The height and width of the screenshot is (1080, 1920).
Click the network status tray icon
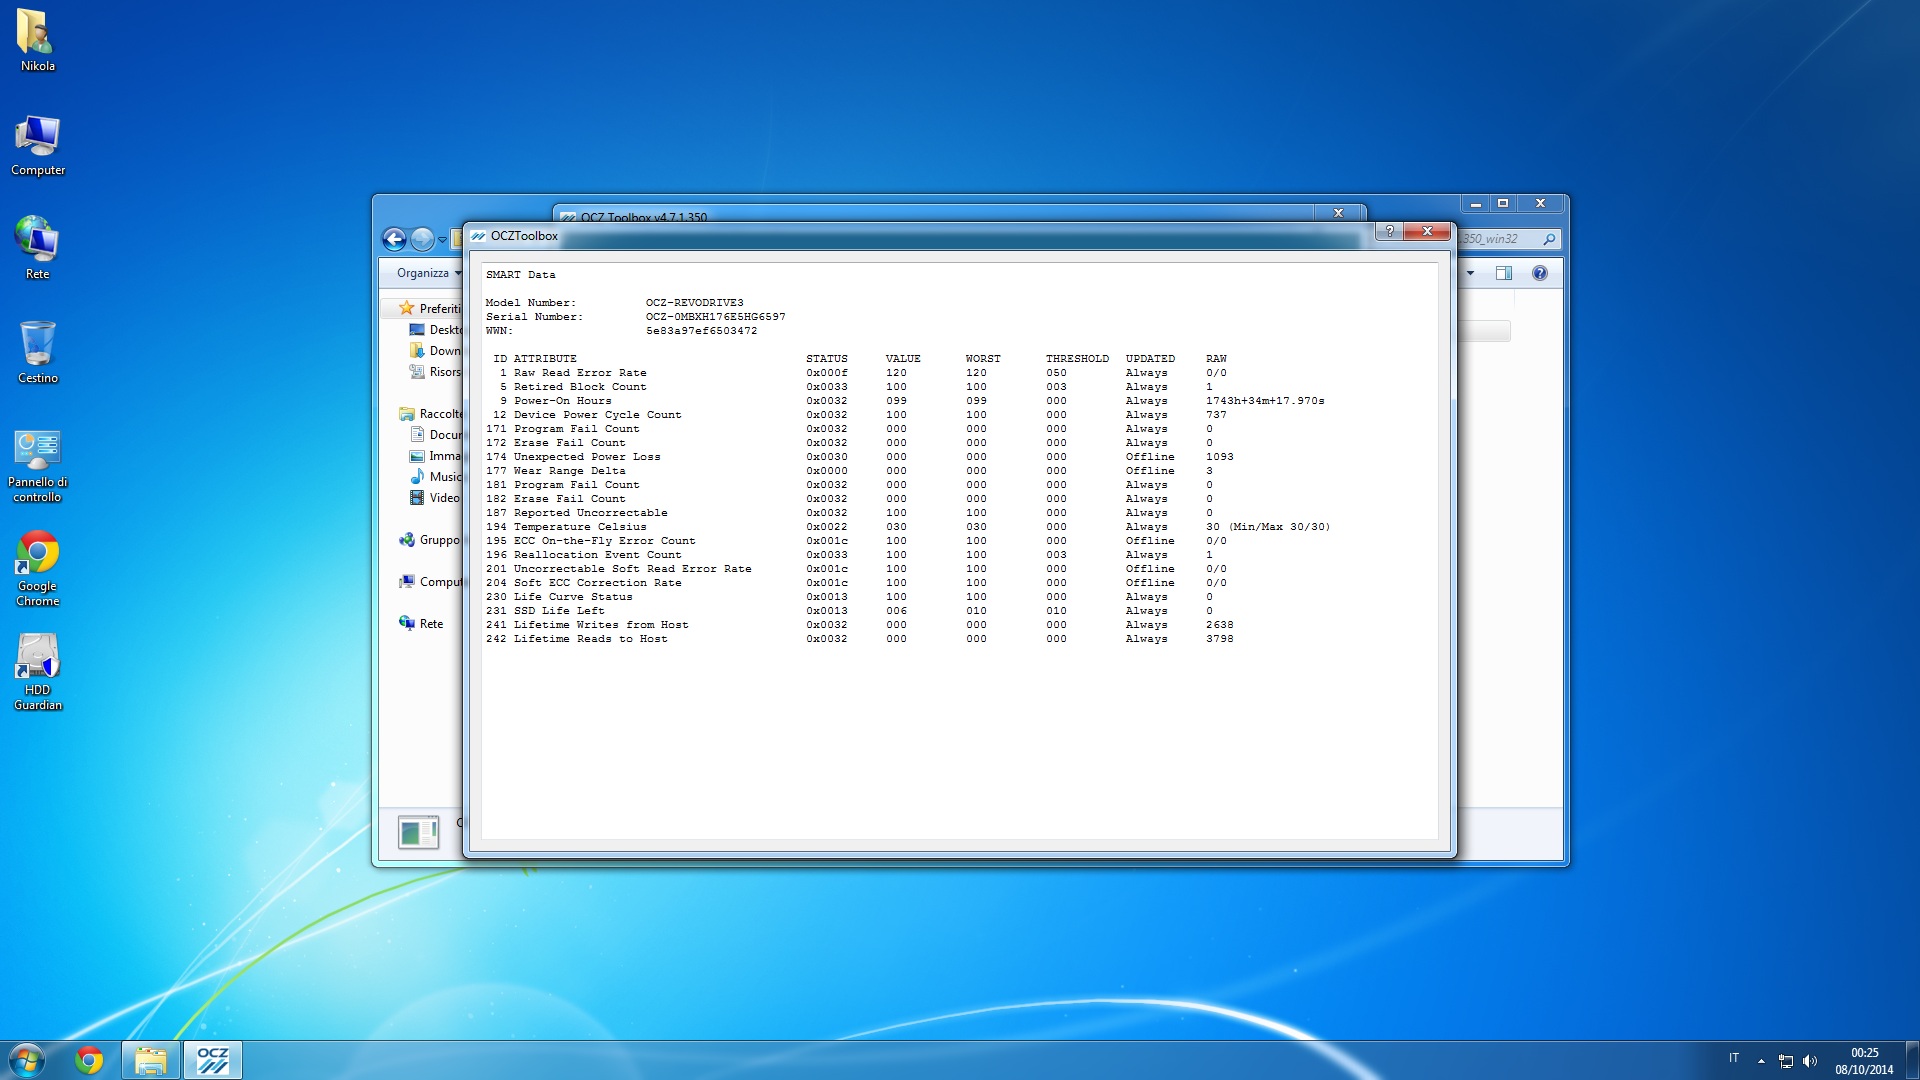[1786, 1061]
